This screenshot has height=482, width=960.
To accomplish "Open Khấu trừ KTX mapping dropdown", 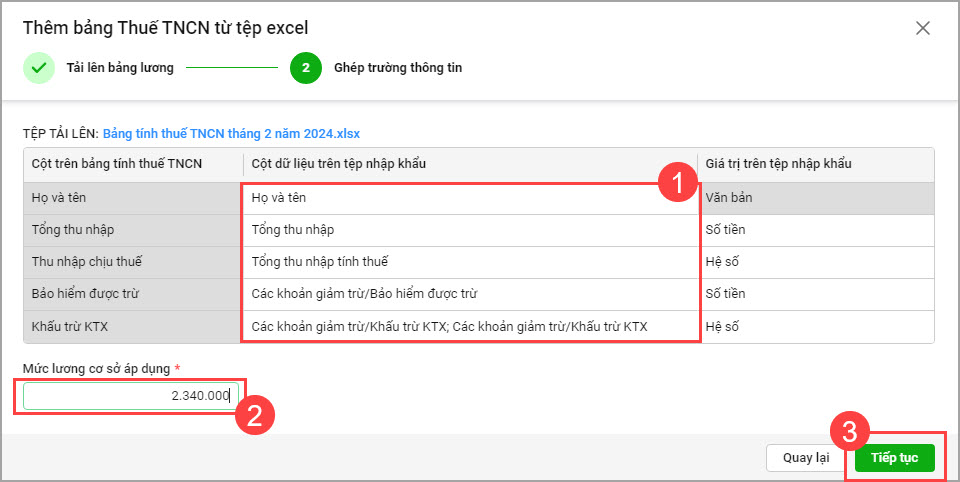I will [468, 326].
